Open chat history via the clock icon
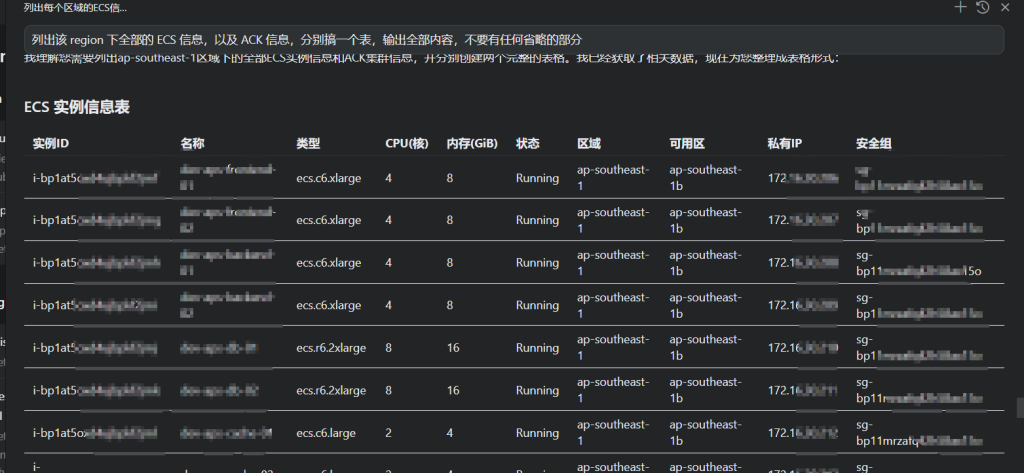The width and height of the screenshot is (1024, 473). coord(983,7)
